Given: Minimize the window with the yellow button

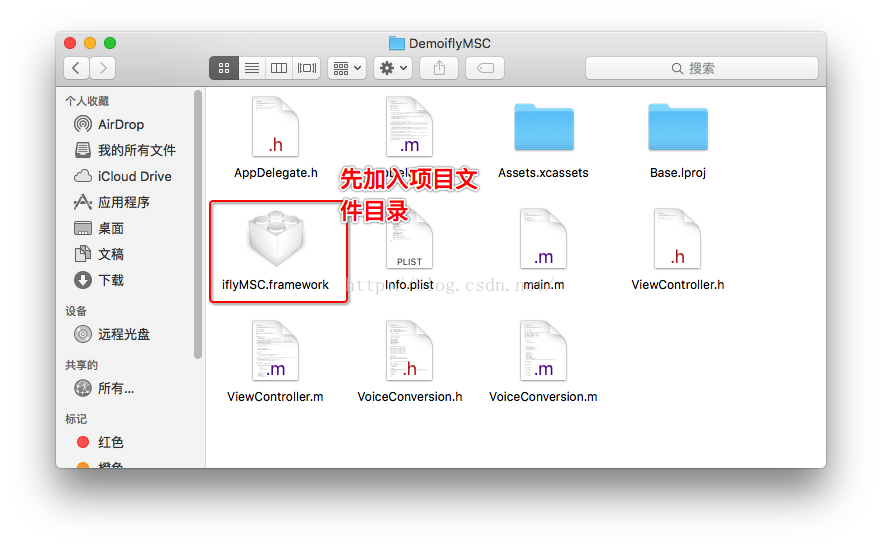Looking at the screenshot, I should tap(90, 43).
